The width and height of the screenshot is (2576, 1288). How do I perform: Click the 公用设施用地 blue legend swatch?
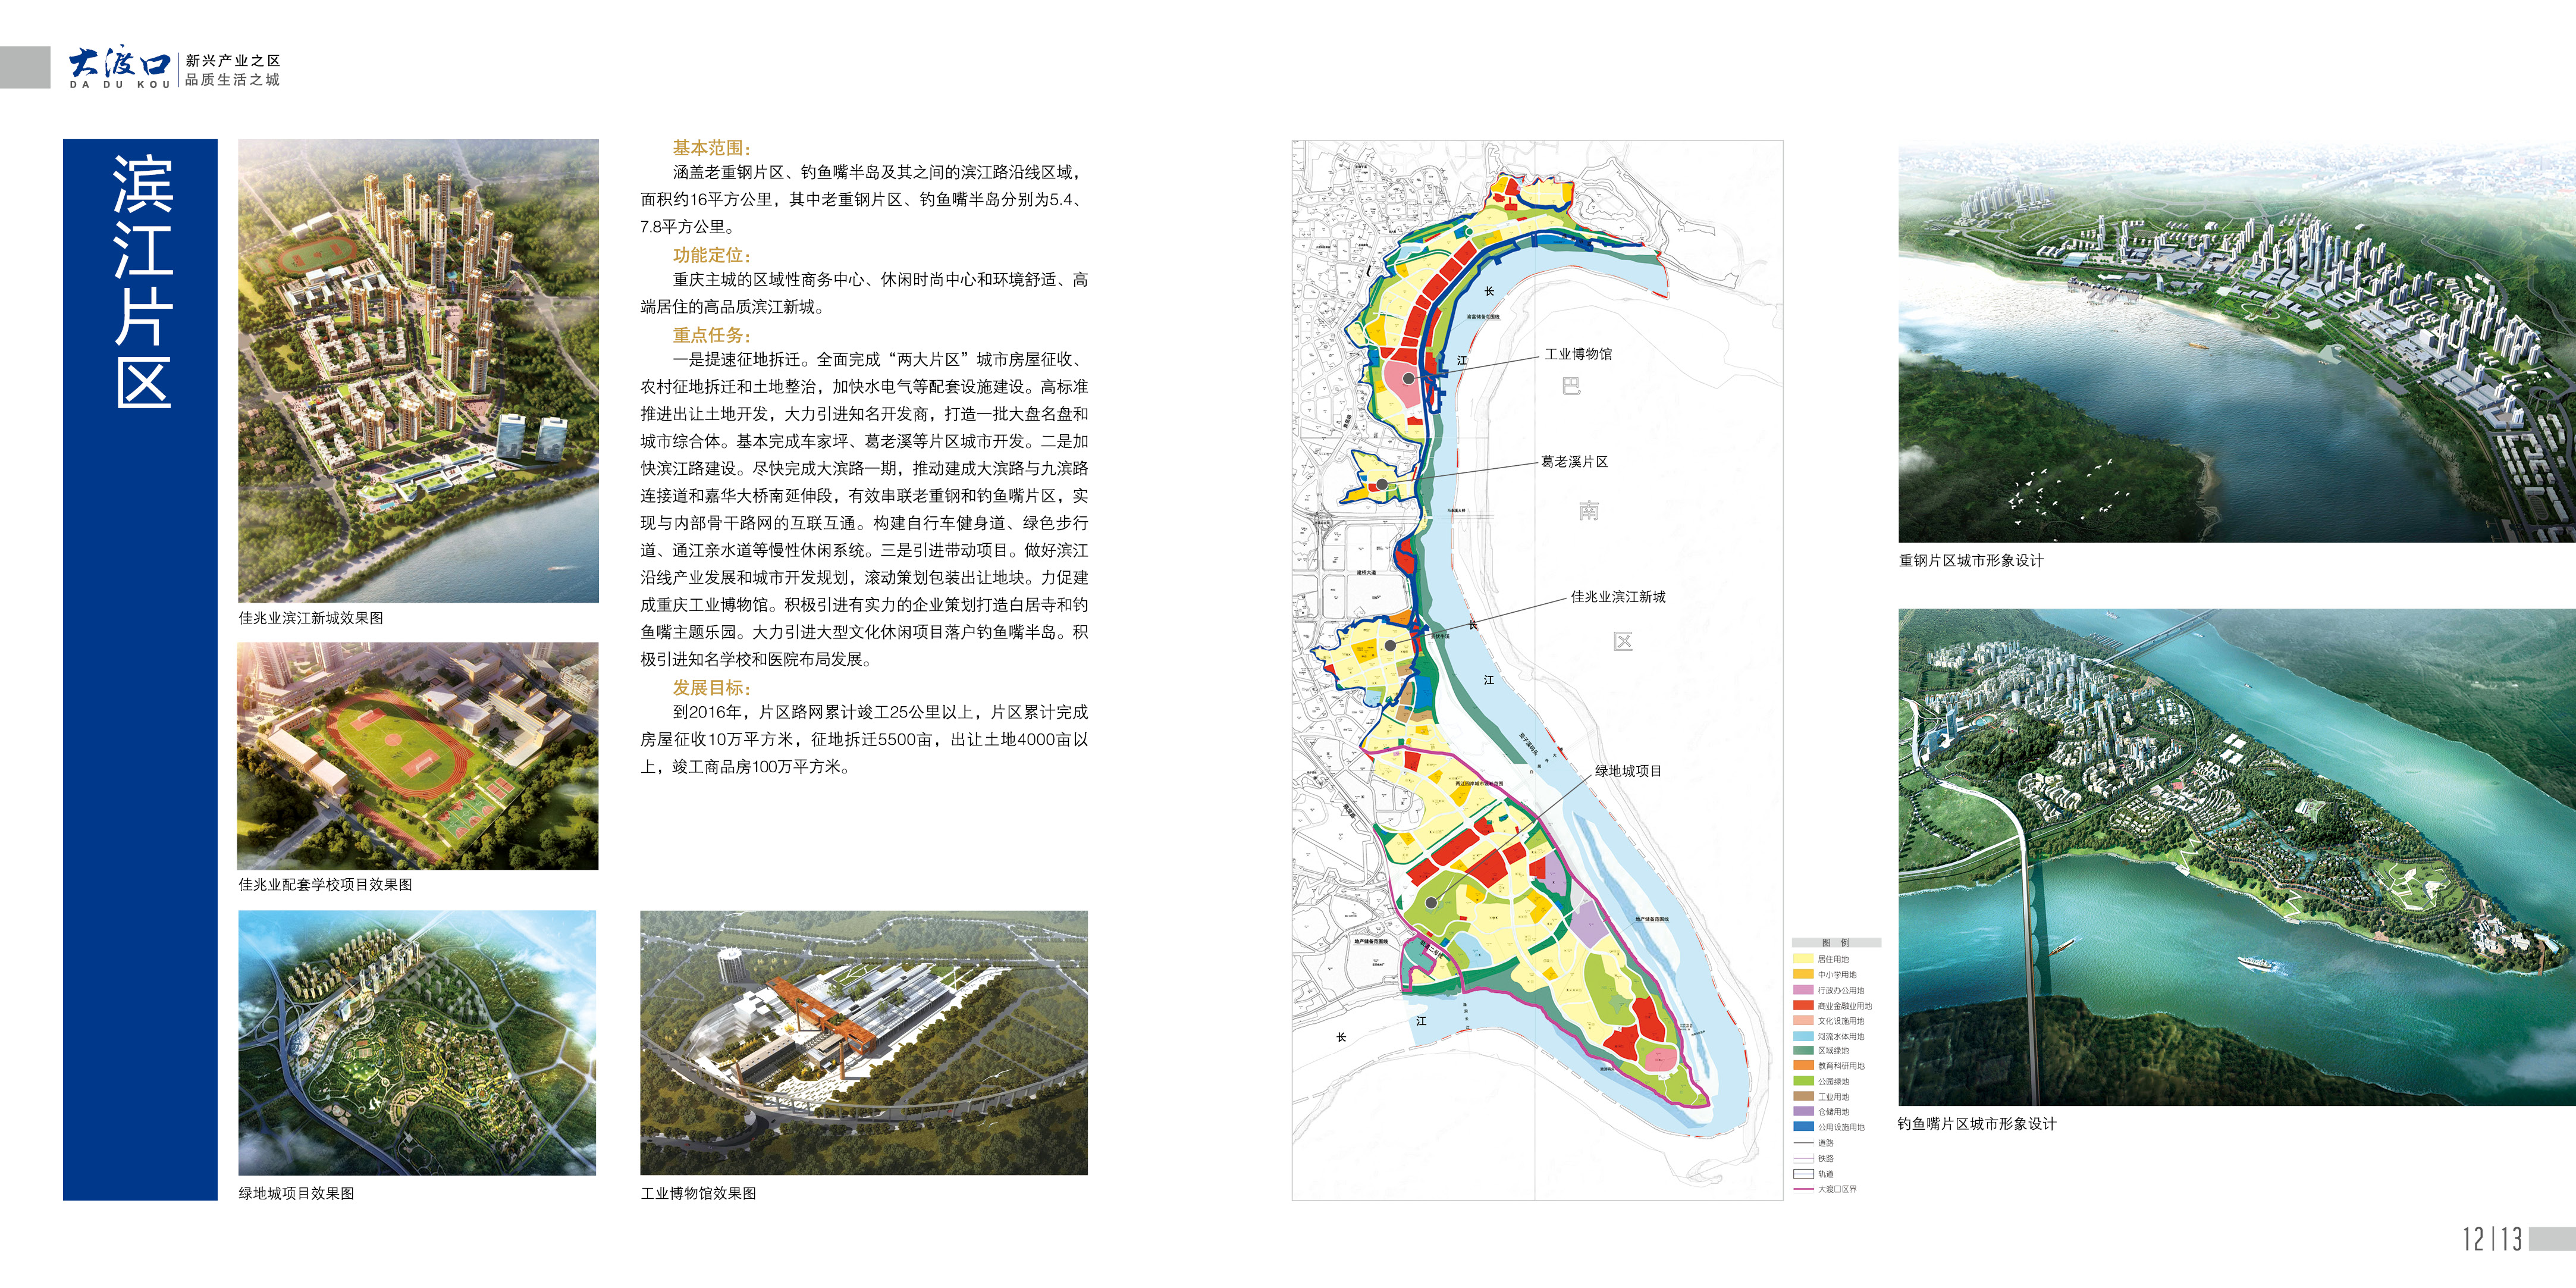coord(1803,1127)
